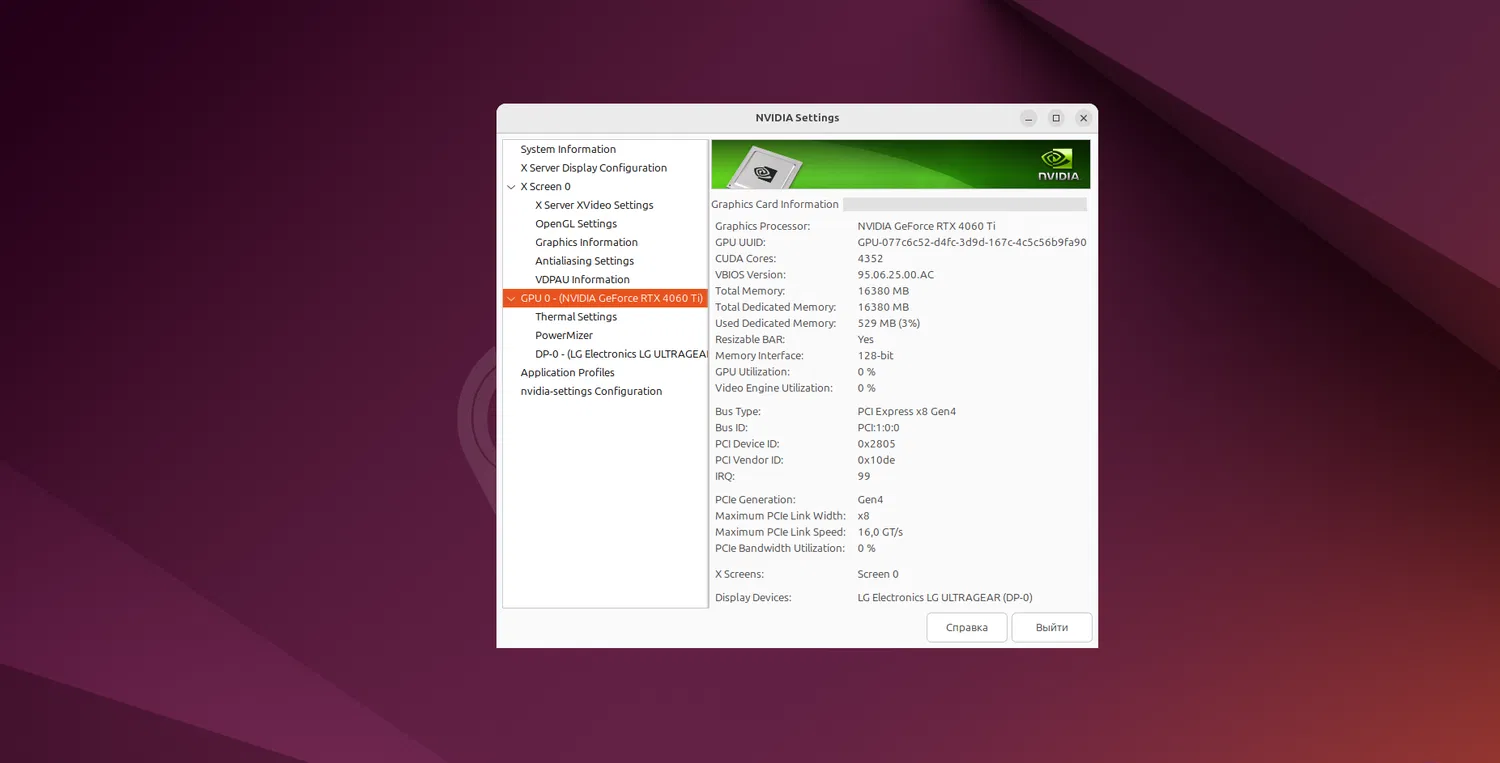The height and width of the screenshot is (763, 1500).
Task: Click the PCIe Generation value Gen4
Action: click(870, 500)
